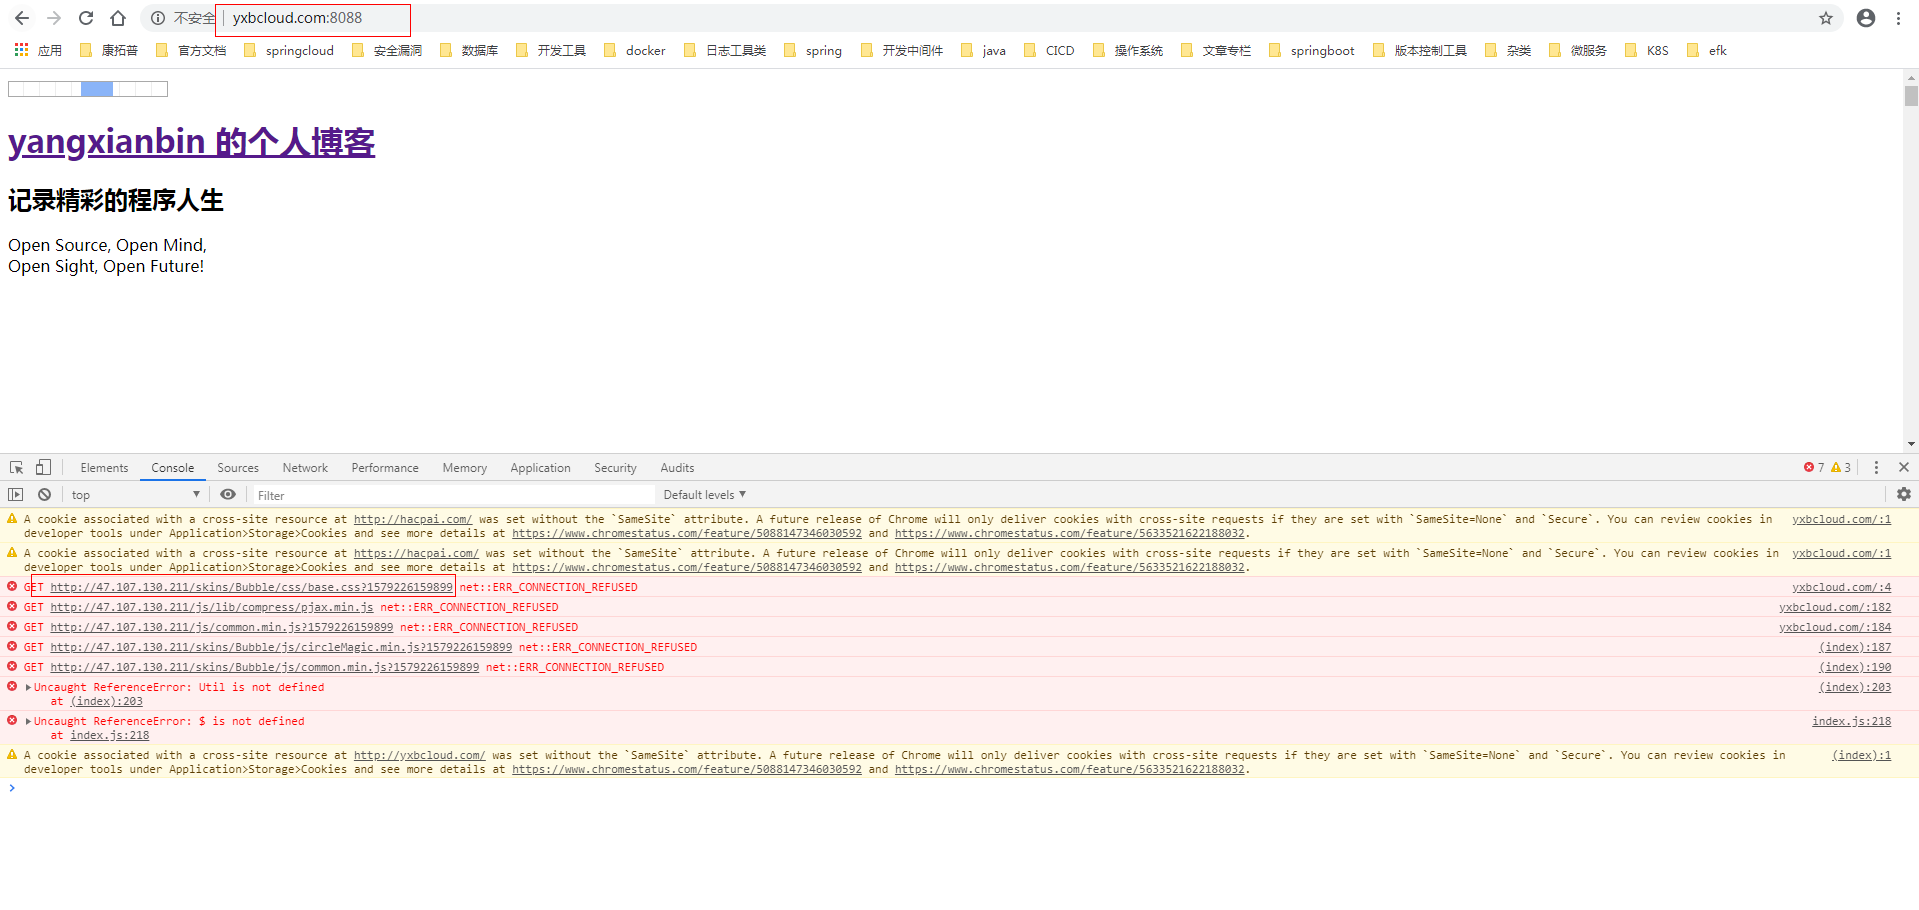Switch to the Network tab
The image size is (1919, 910).
pos(305,468)
